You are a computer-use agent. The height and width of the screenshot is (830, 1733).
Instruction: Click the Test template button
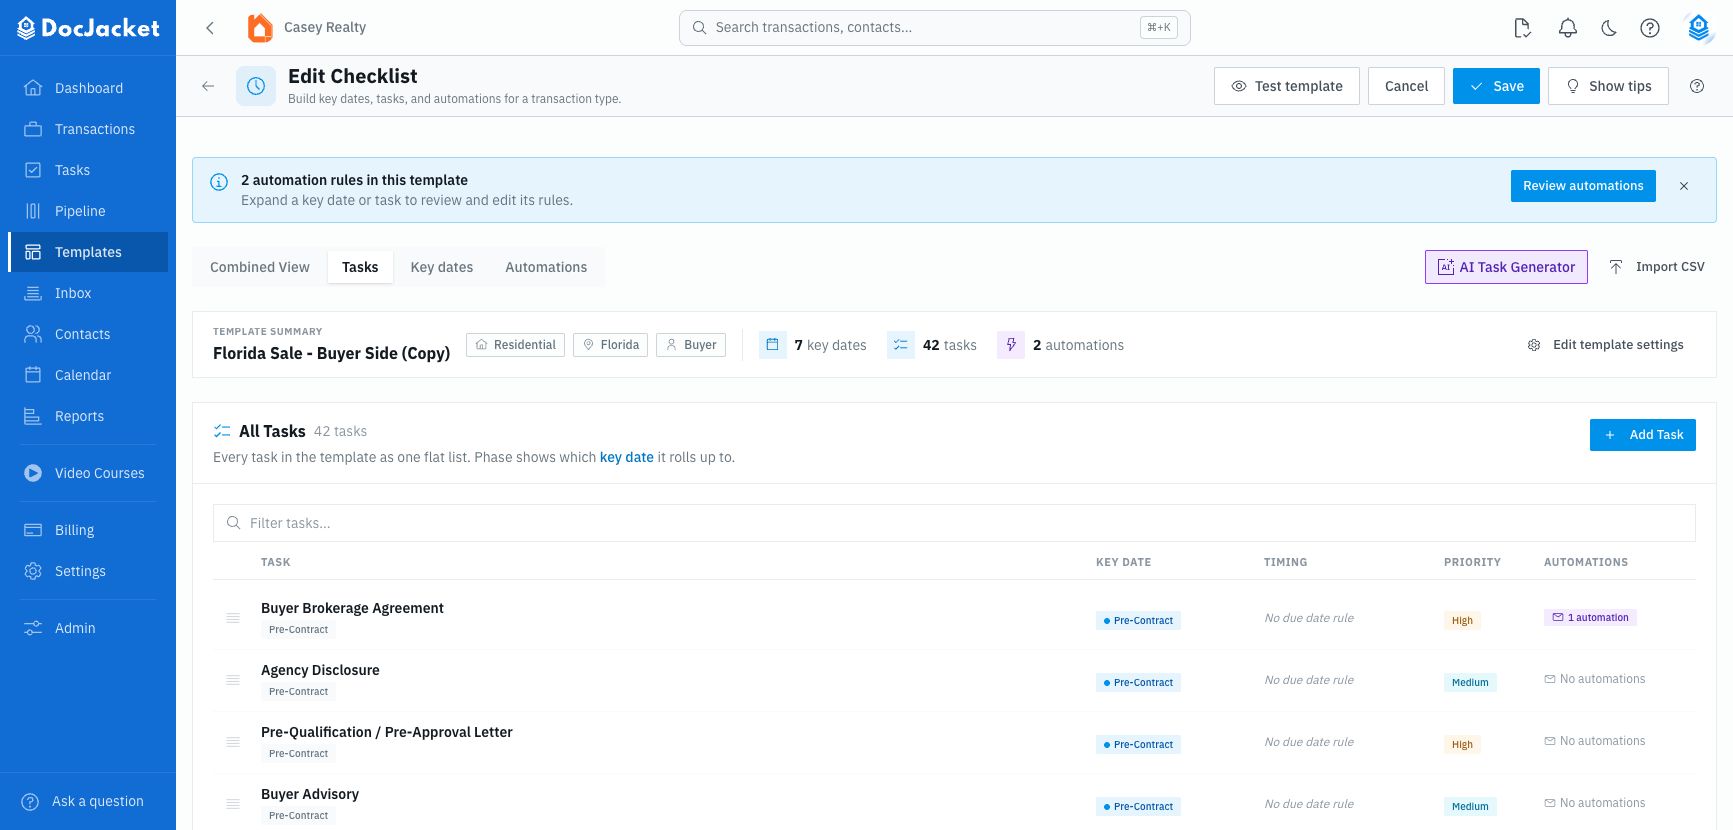[x=1286, y=86]
